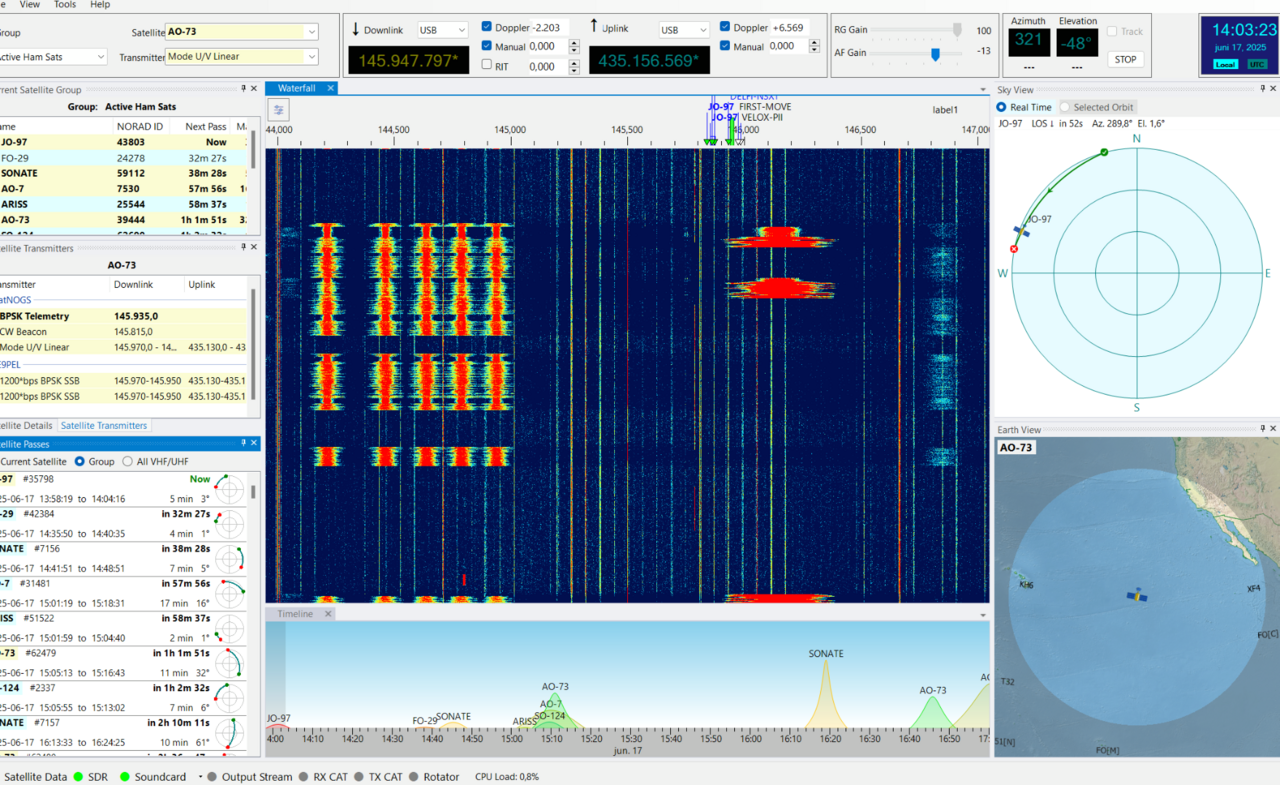Click the Soundcard status indicator

(126, 777)
